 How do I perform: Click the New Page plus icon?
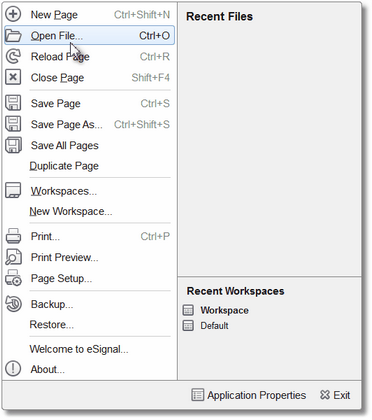point(13,14)
